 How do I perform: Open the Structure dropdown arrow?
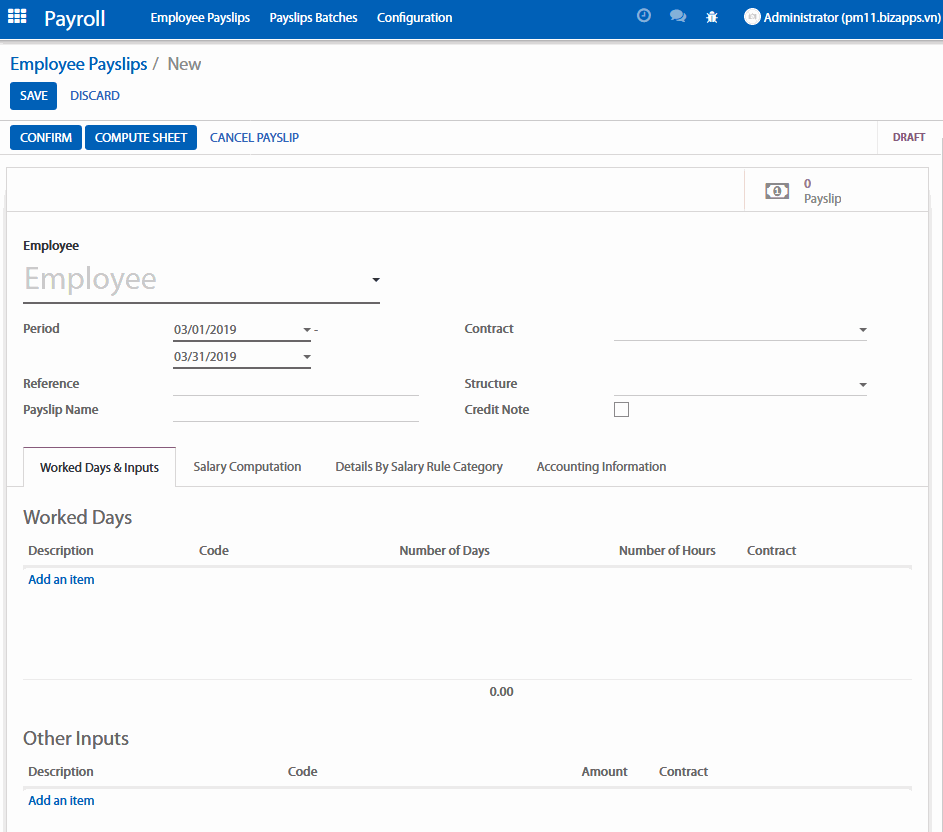(862, 385)
